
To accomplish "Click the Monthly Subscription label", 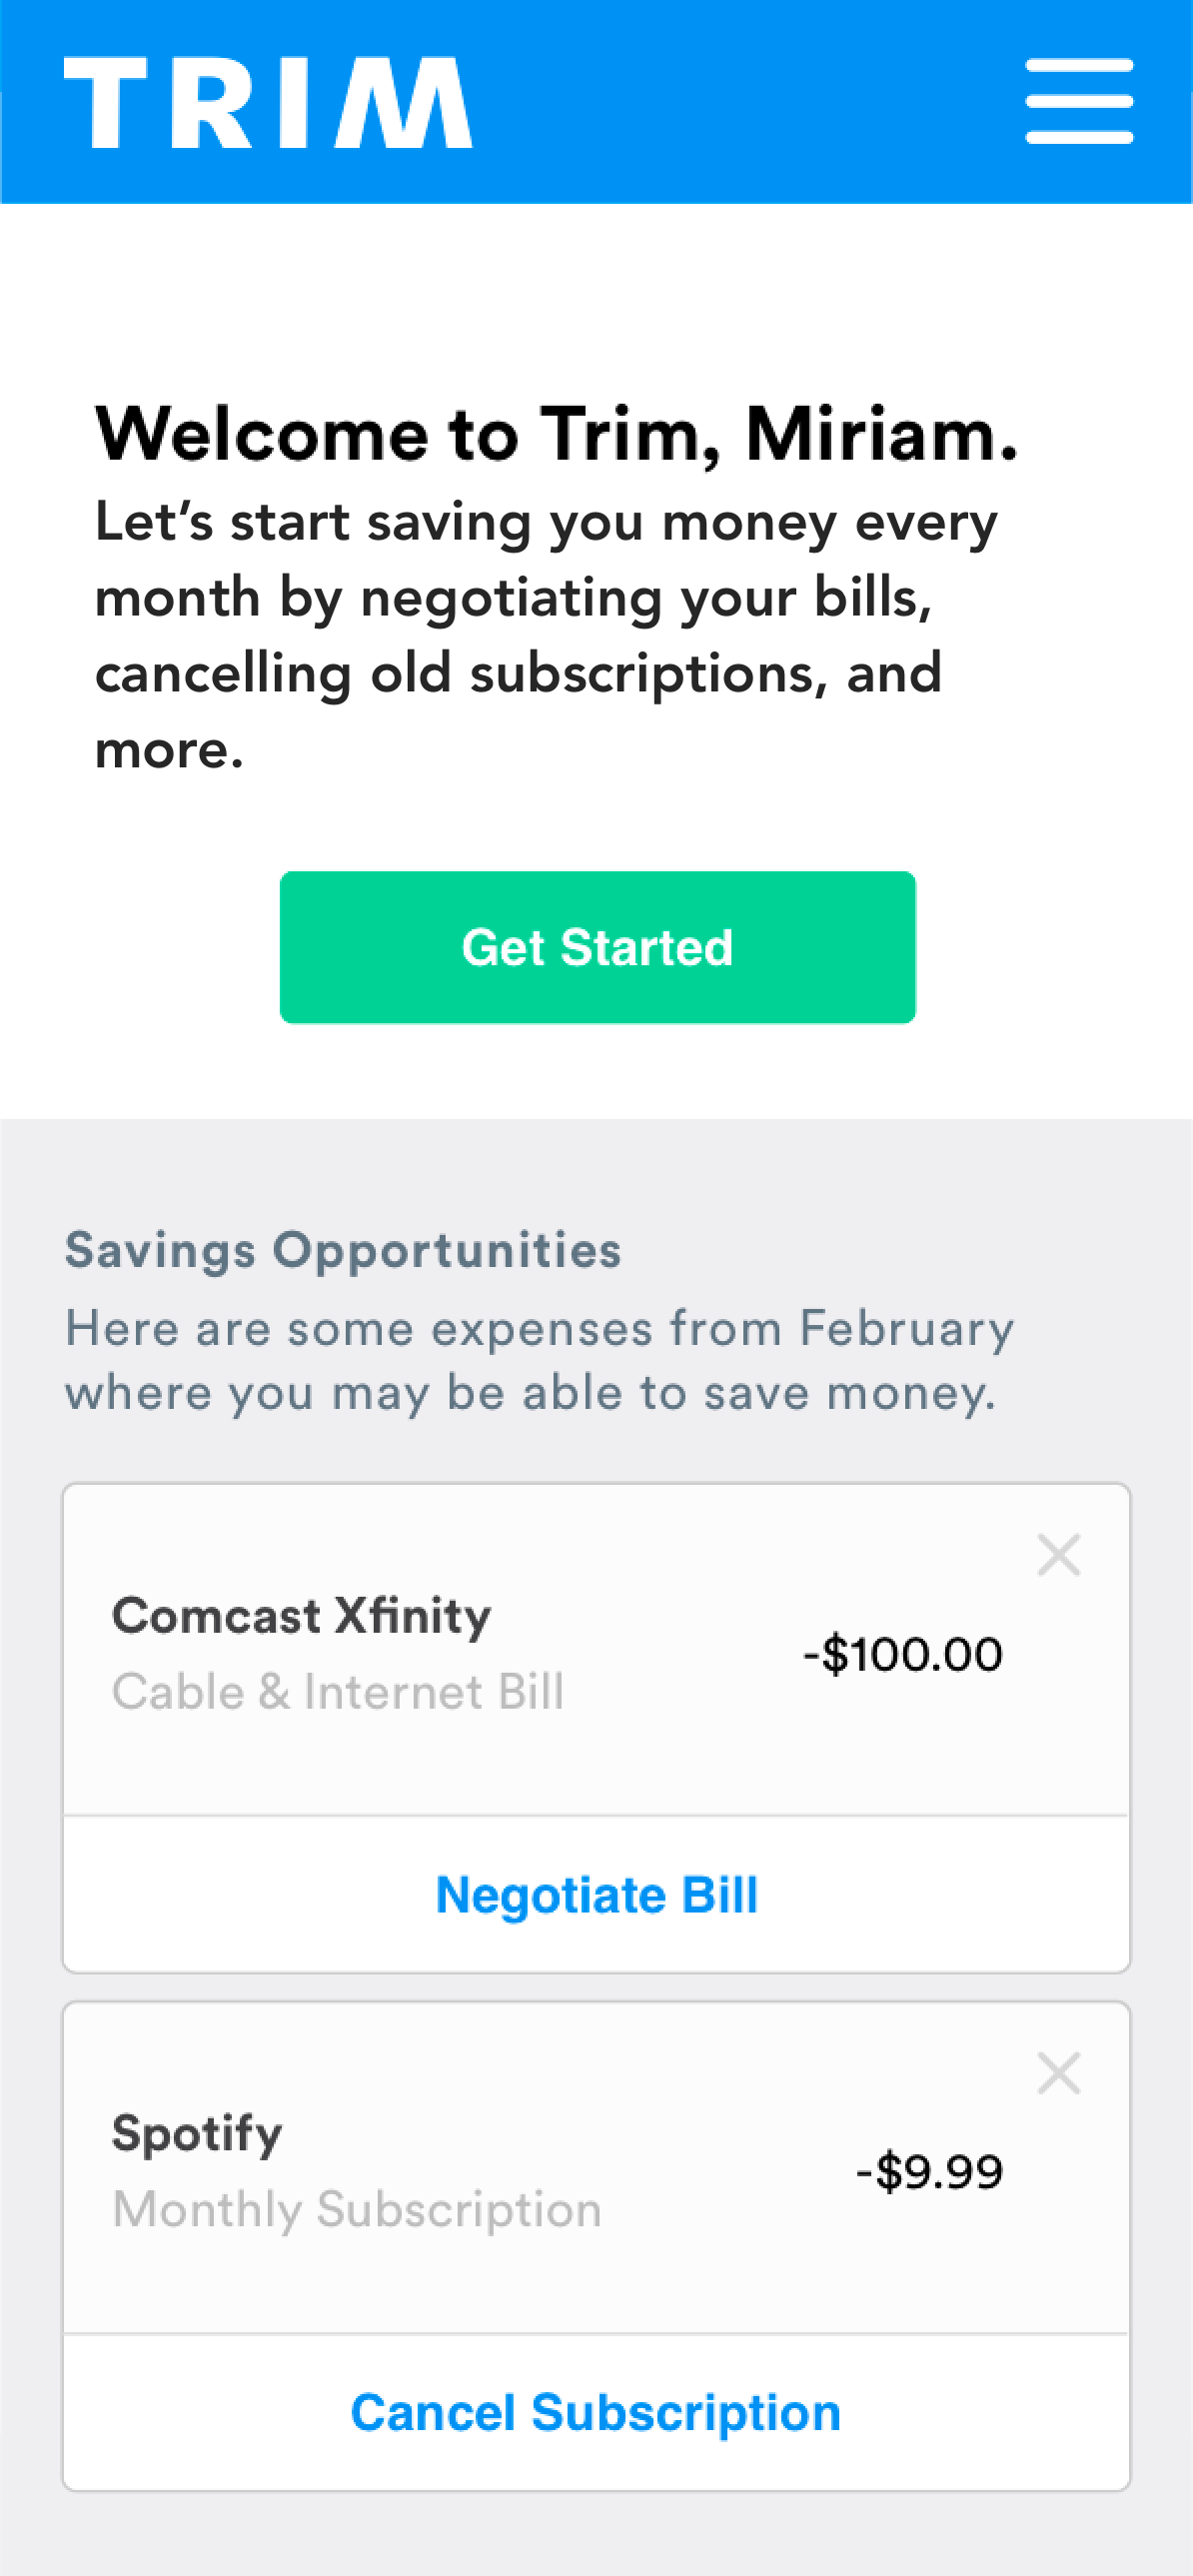I will [357, 2210].
